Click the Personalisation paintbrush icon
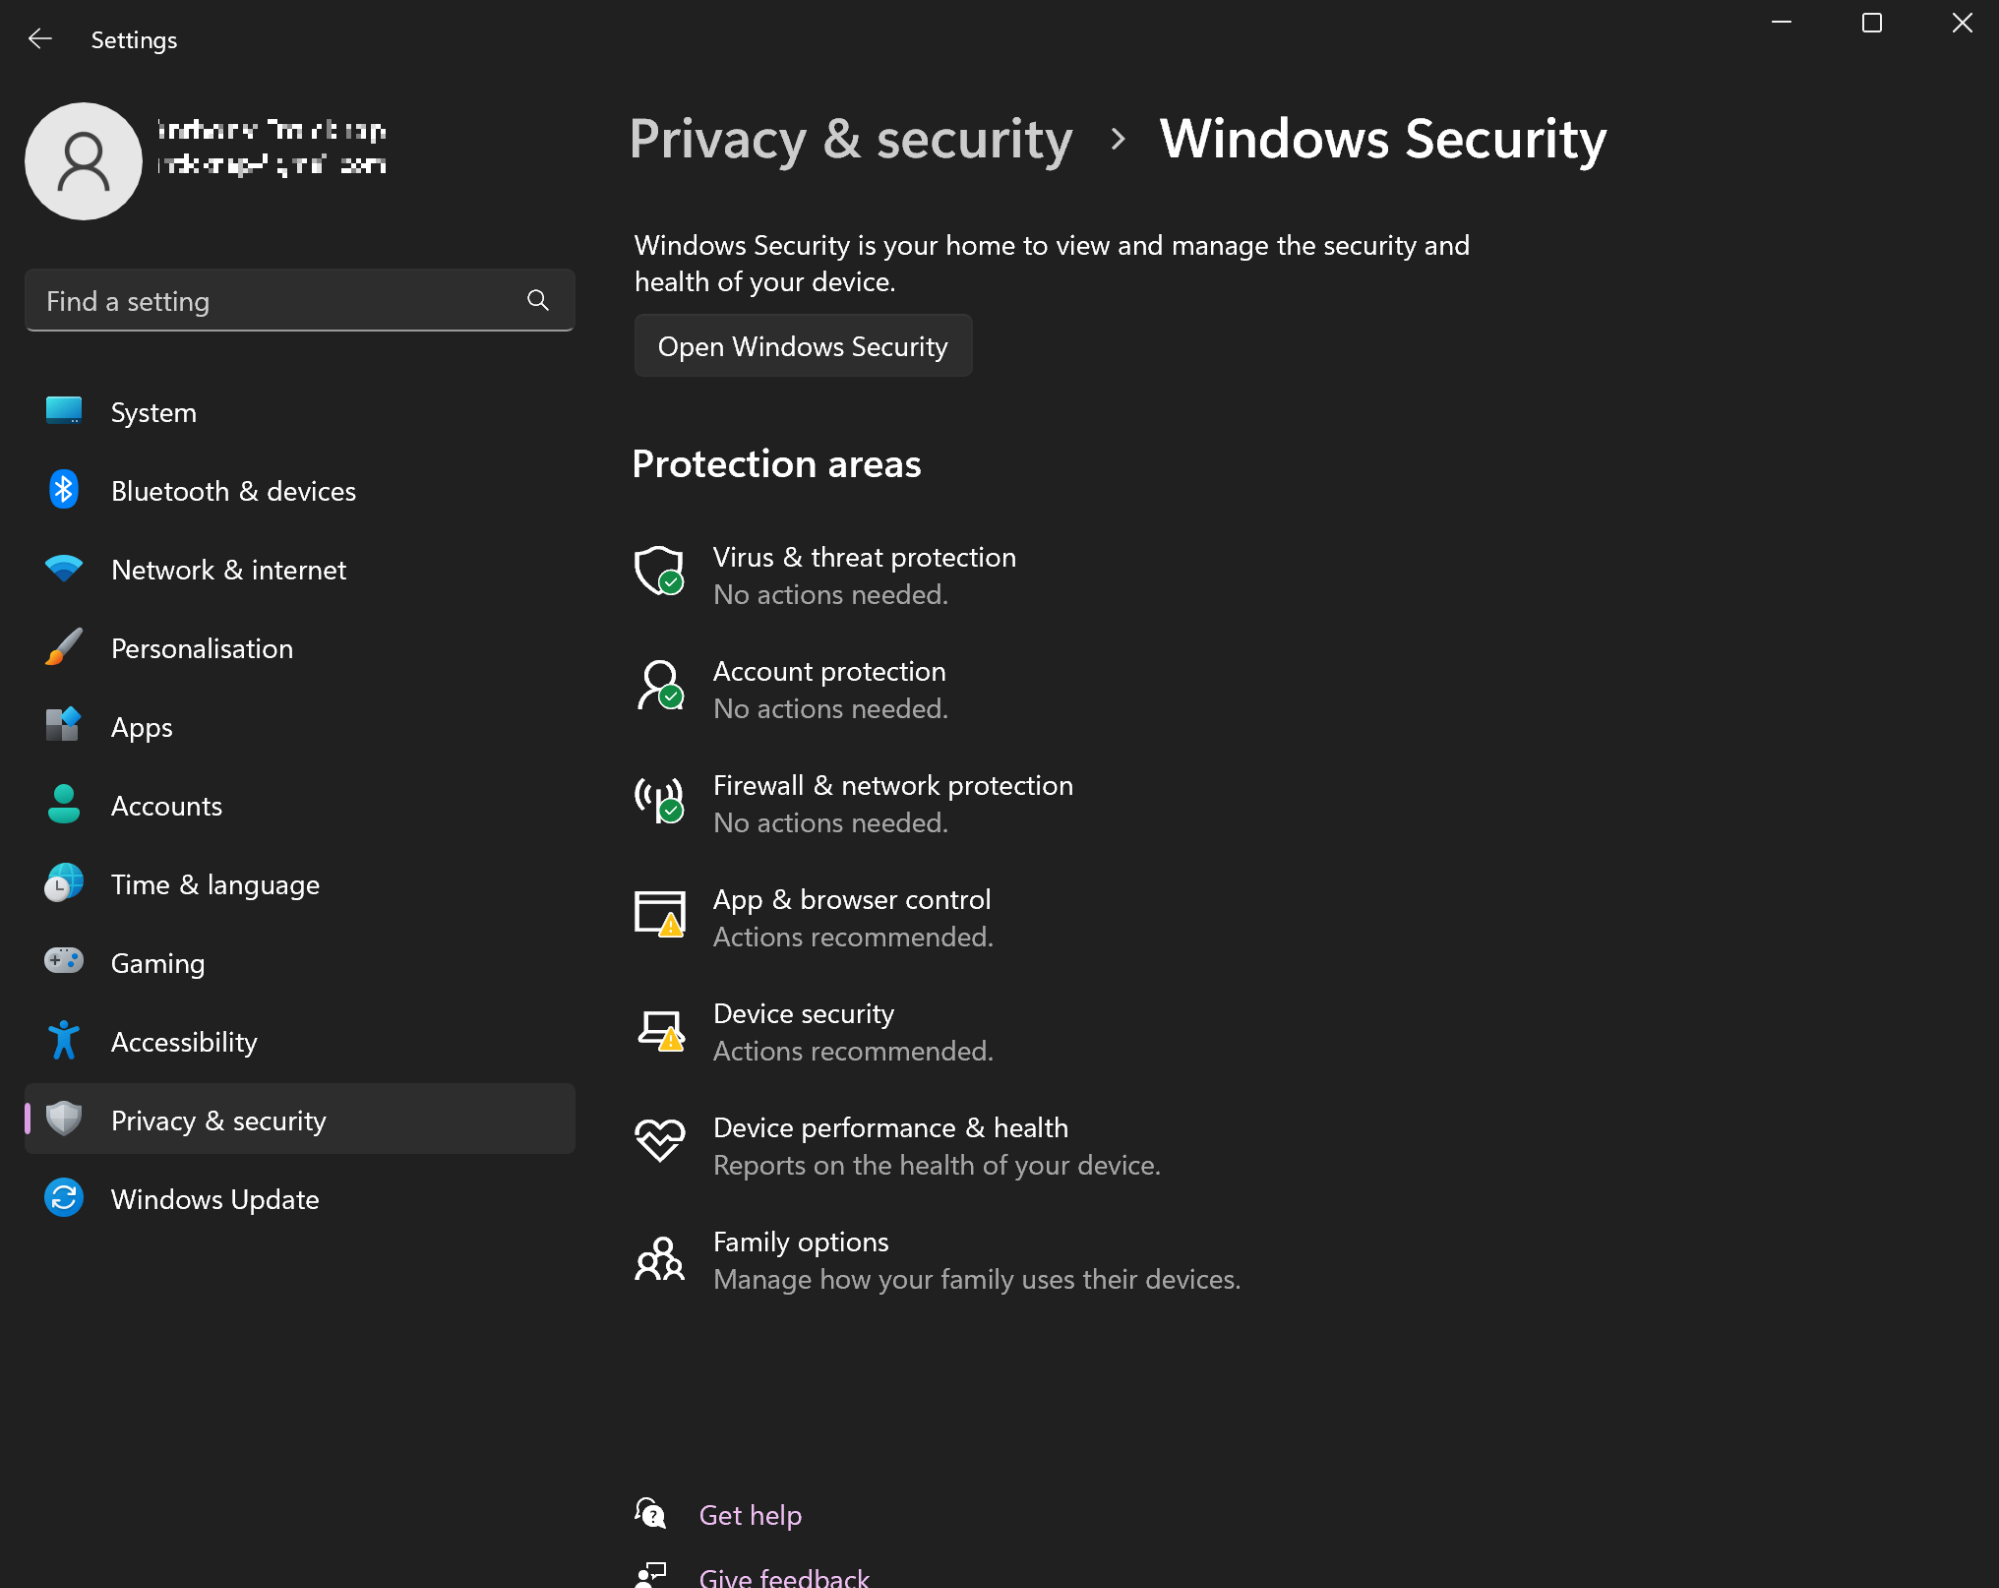This screenshot has height=1588, width=1999. [x=64, y=647]
